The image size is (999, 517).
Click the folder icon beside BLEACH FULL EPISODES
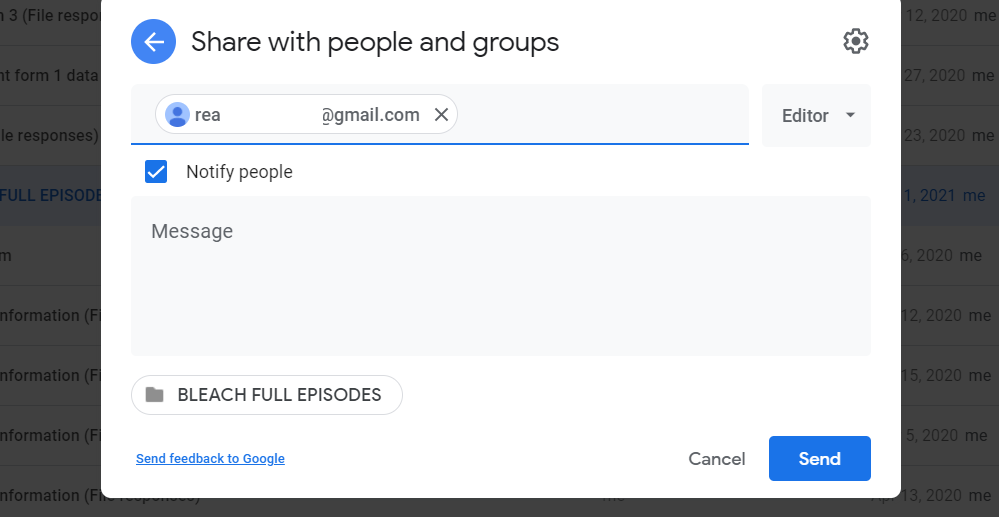[154, 395]
